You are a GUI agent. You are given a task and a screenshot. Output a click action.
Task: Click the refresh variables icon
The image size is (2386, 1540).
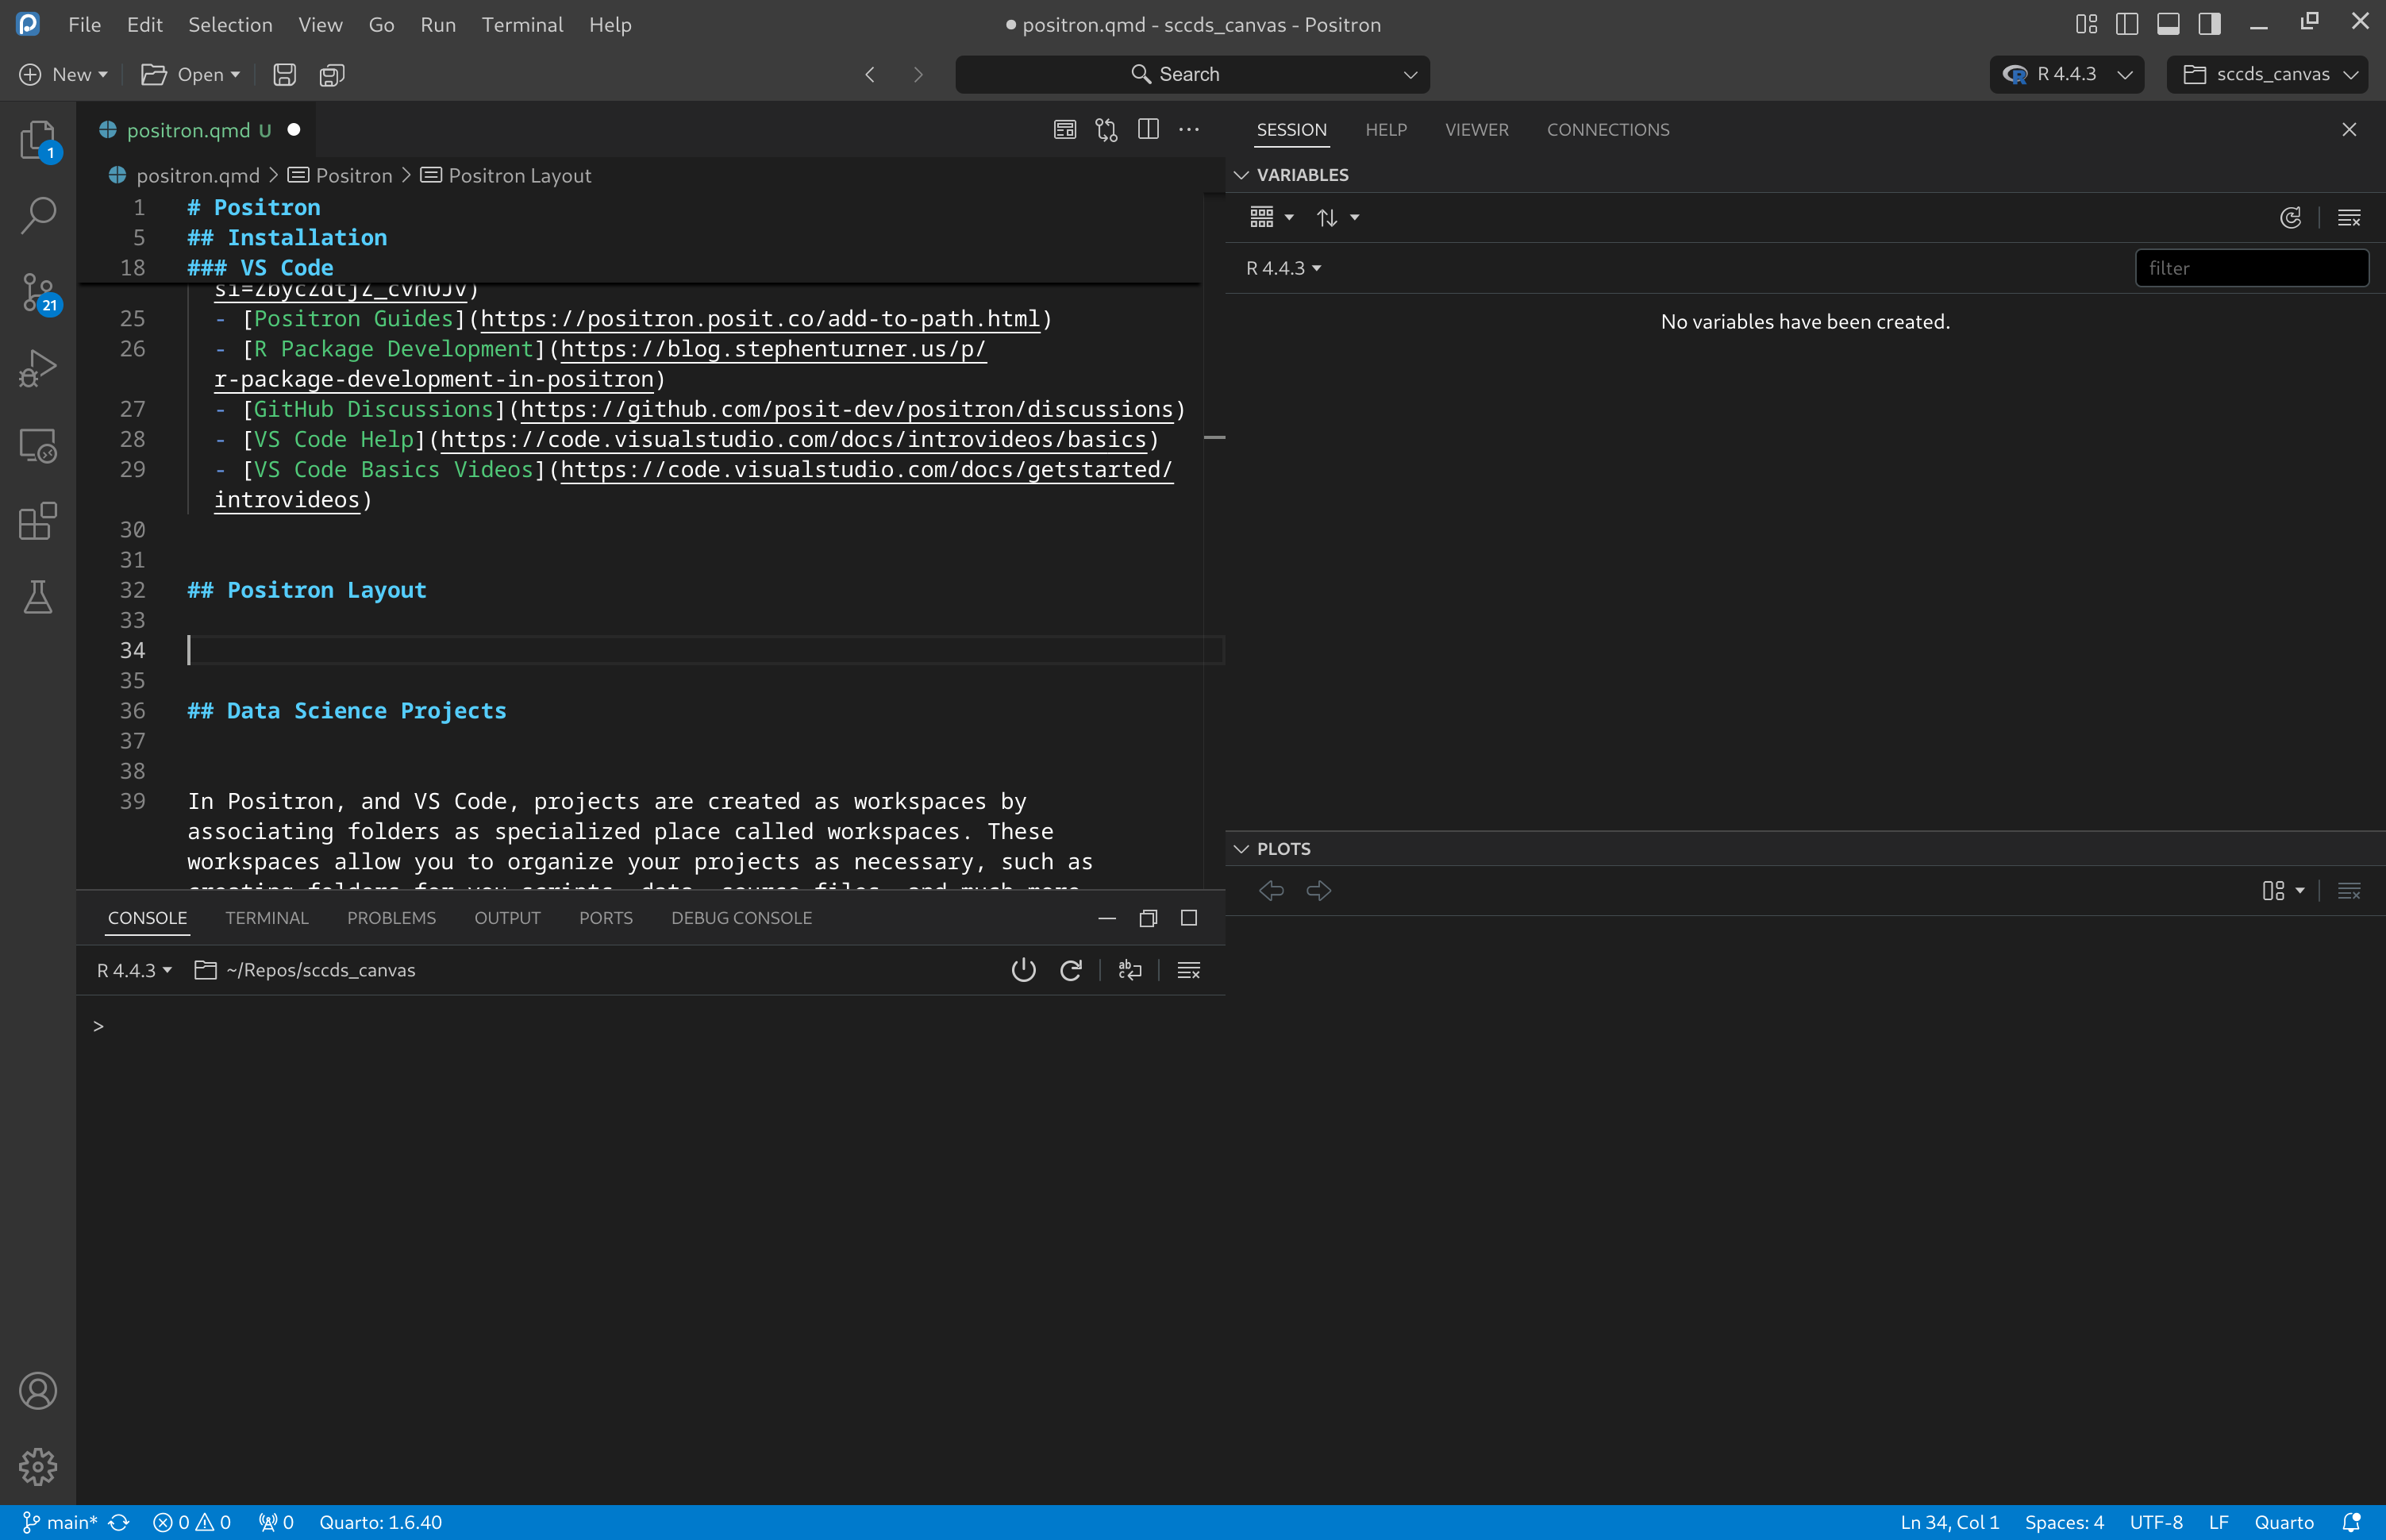click(2290, 218)
